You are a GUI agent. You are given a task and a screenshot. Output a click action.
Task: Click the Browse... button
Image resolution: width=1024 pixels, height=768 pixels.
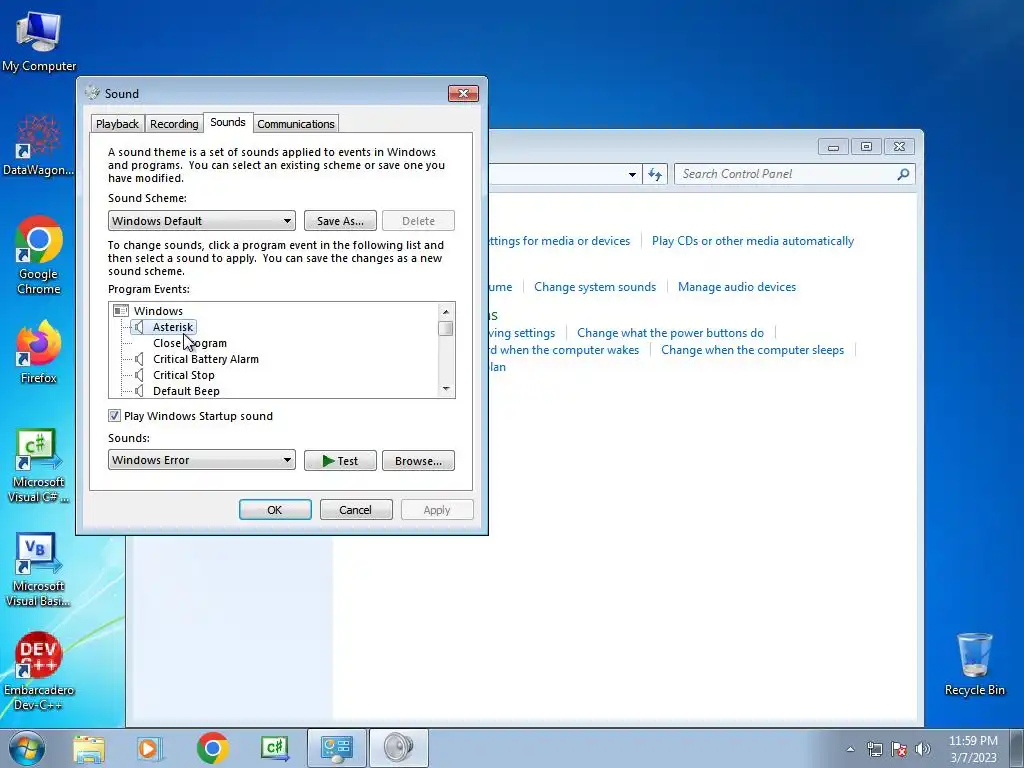(x=418, y=460)
